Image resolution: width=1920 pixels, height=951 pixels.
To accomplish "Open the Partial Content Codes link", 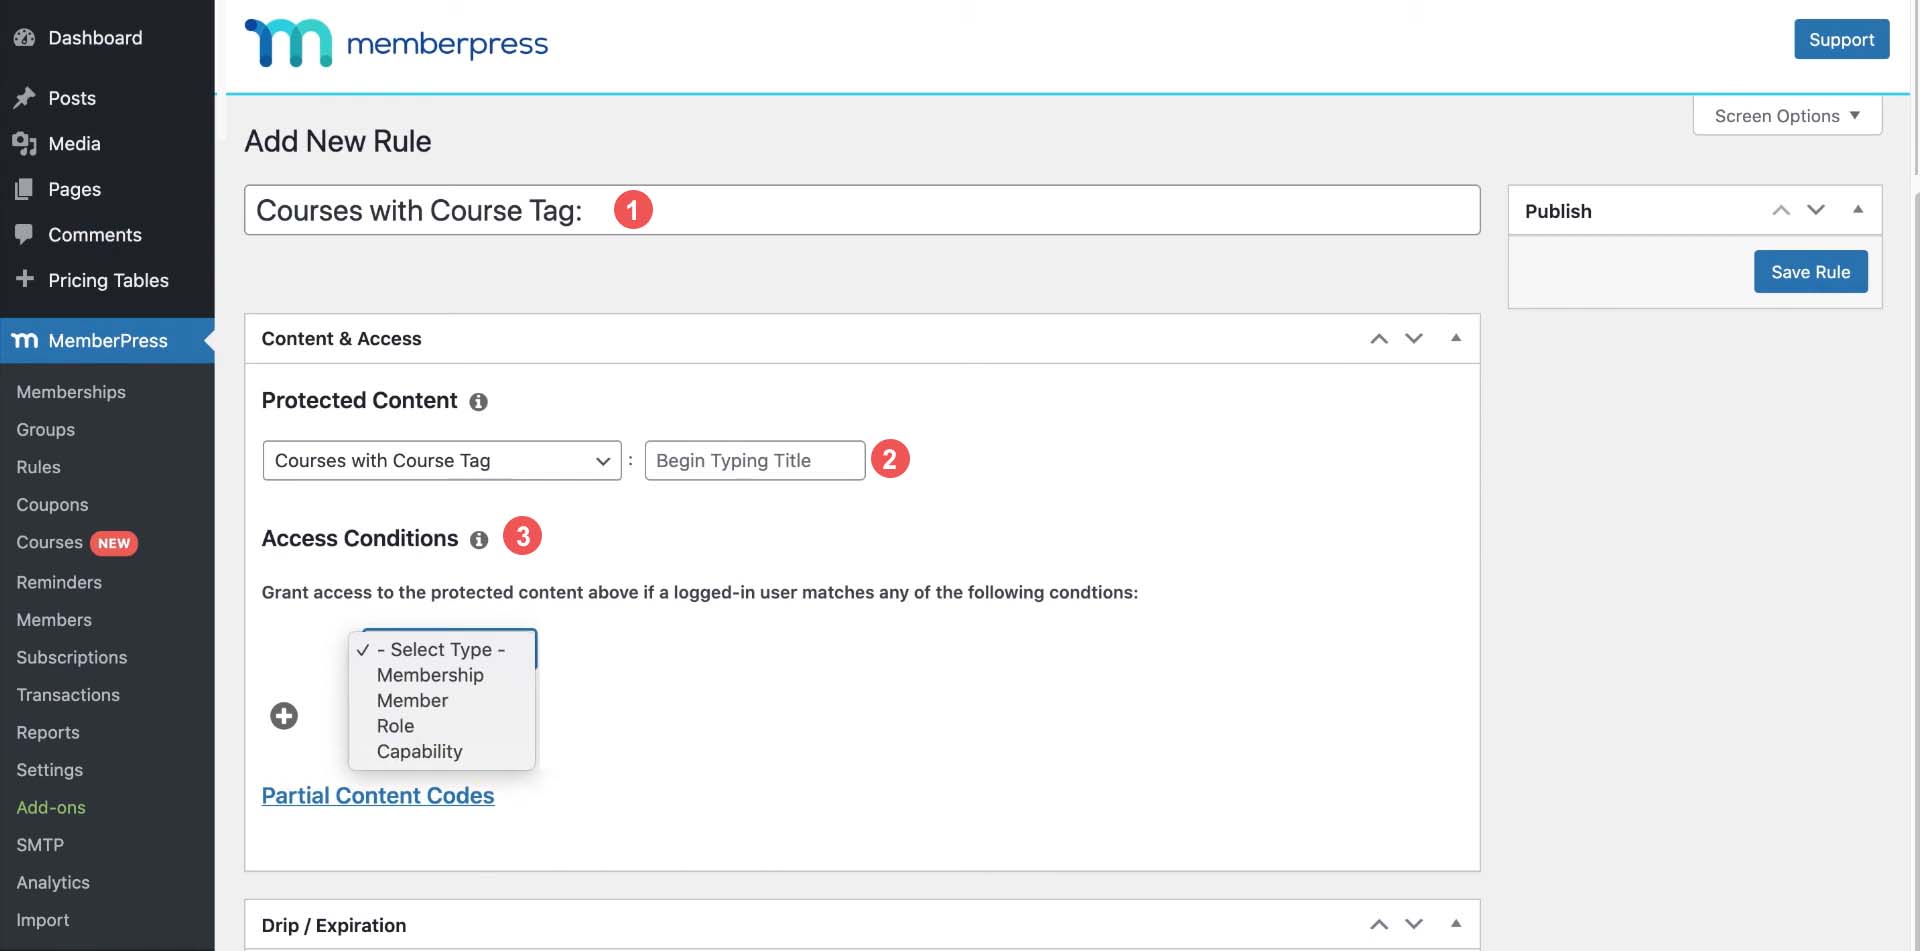I will tap(378, 796).
